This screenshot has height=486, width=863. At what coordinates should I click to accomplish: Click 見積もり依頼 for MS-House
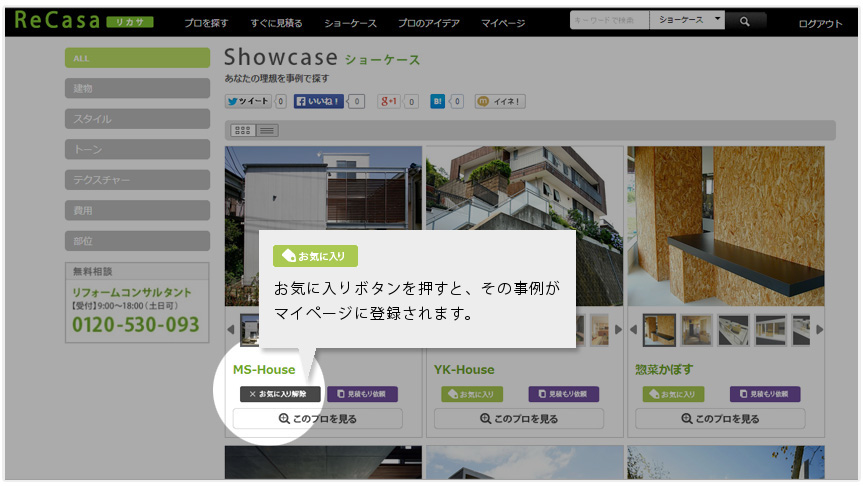[362, 394]
